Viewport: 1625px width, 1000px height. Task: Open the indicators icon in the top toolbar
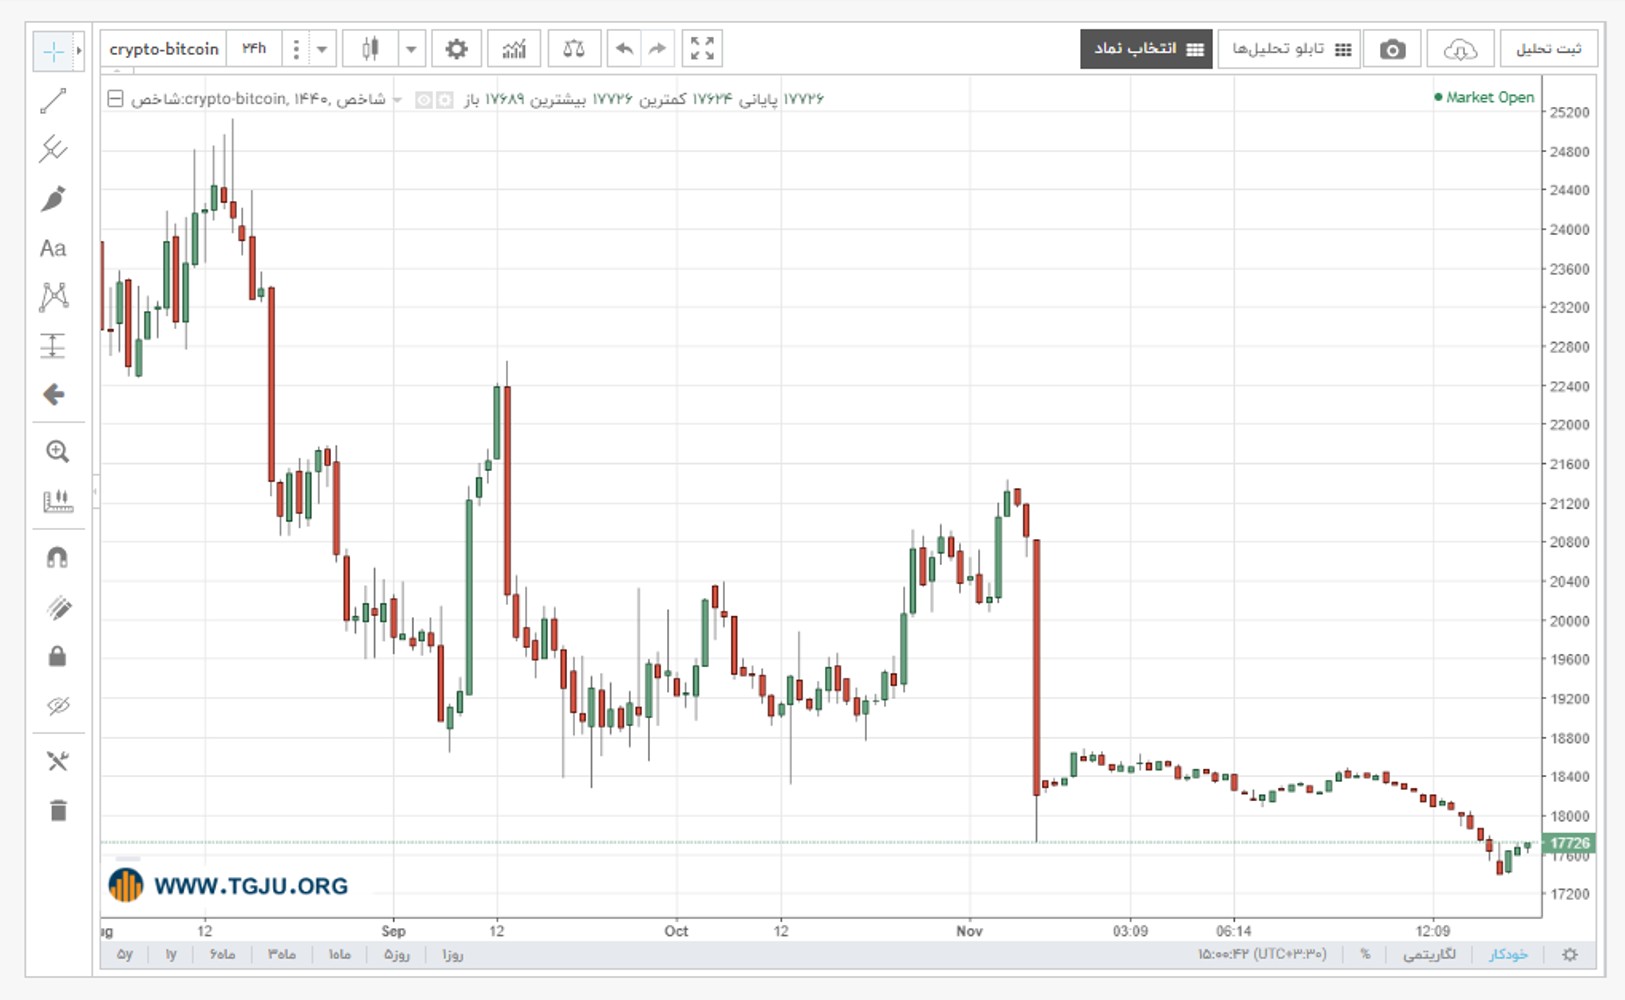[514, 49]
